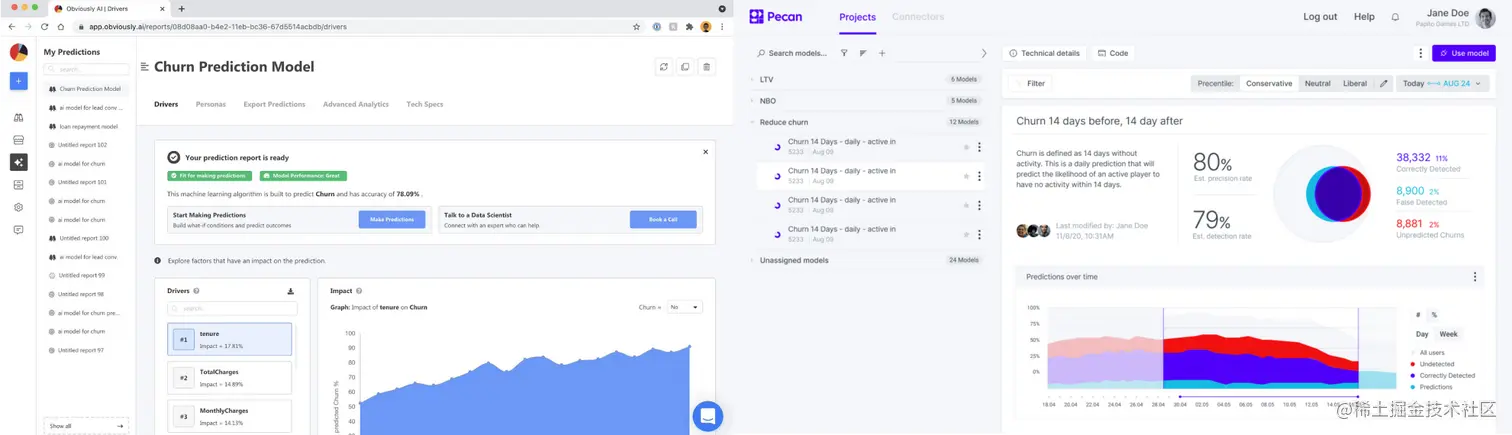
Task: Open the settings gear in Obviously AI sidebar
Action: point(18,207)
